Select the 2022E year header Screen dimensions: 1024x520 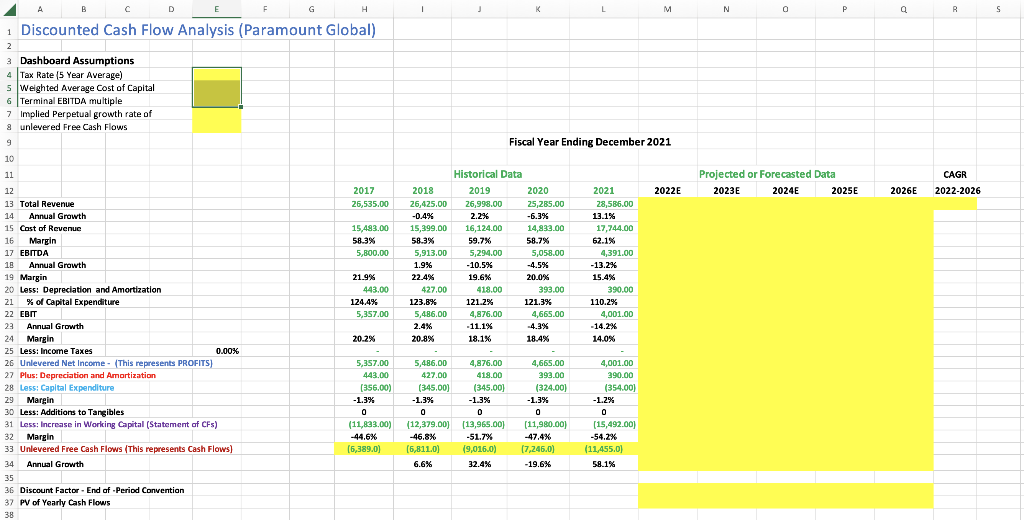(x=667, y=191)
